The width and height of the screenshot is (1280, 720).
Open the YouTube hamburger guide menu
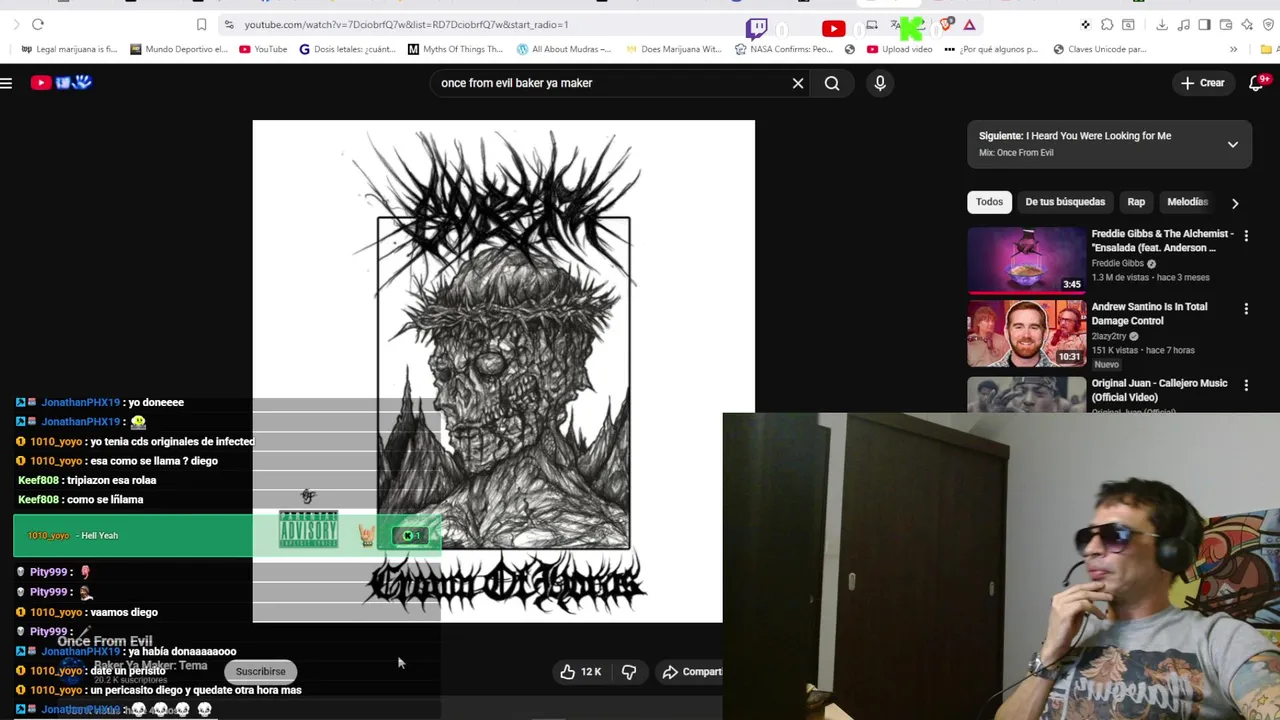pos(6,83)
